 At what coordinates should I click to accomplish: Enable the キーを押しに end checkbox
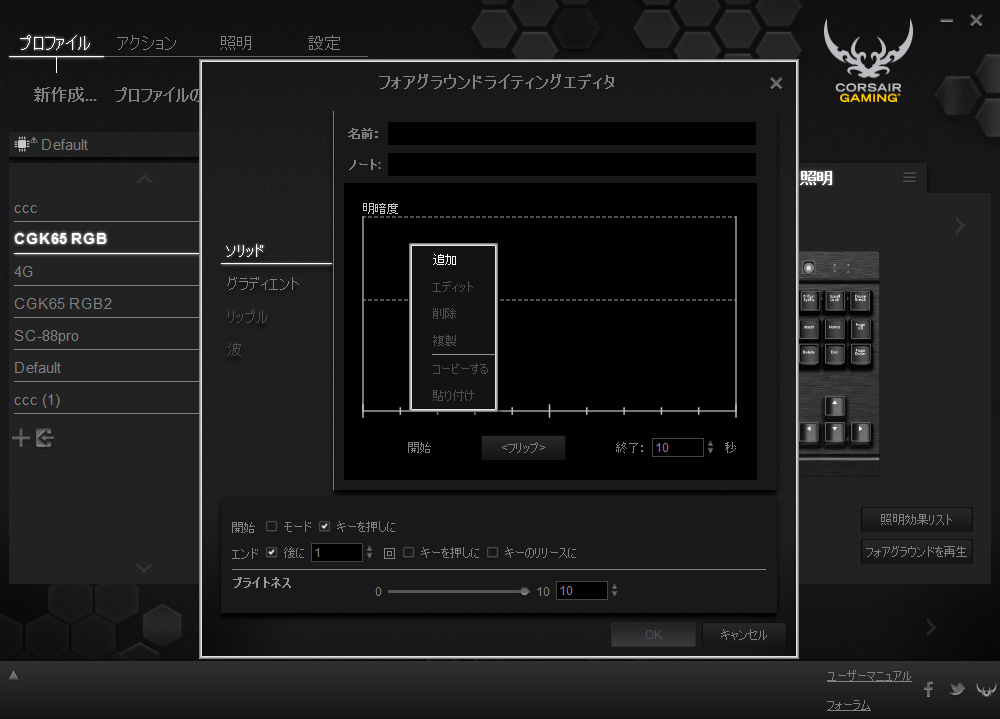pyautogui.click(x=409, y=552)
